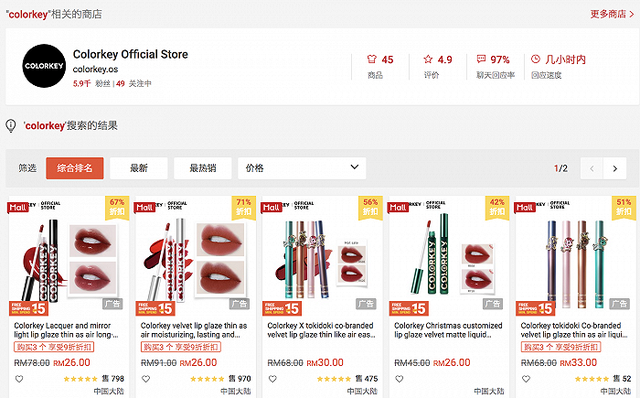
Task: Click the RM33.00 price
Action: pyautogui.click(x=578, y=362)
